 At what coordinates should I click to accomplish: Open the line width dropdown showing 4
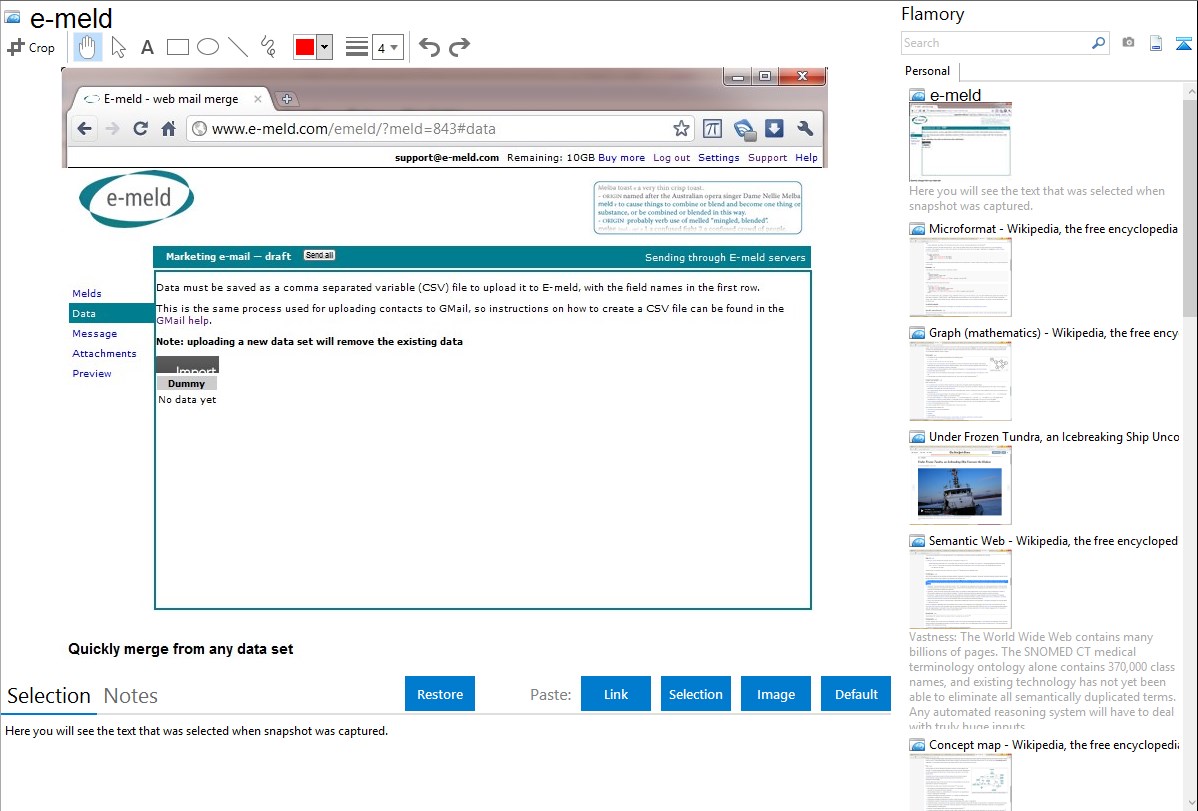tap(387, 47)
